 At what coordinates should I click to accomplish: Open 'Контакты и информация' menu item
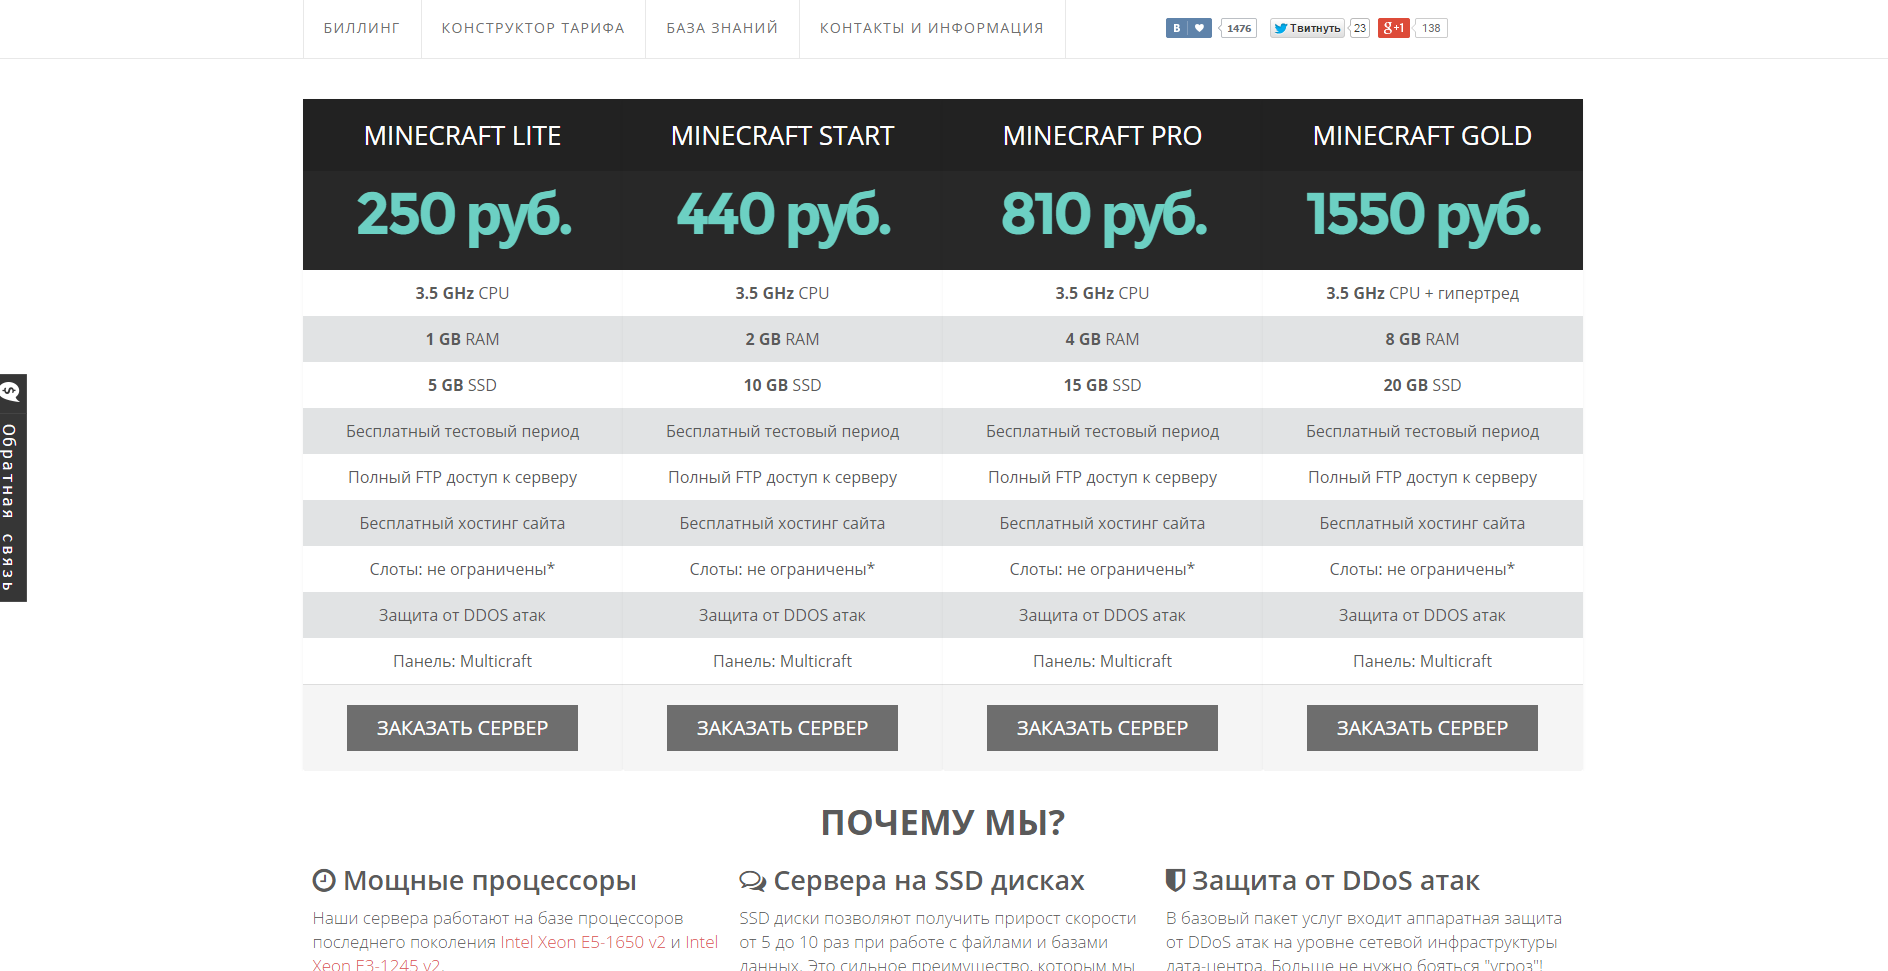(x=931, y=28)
